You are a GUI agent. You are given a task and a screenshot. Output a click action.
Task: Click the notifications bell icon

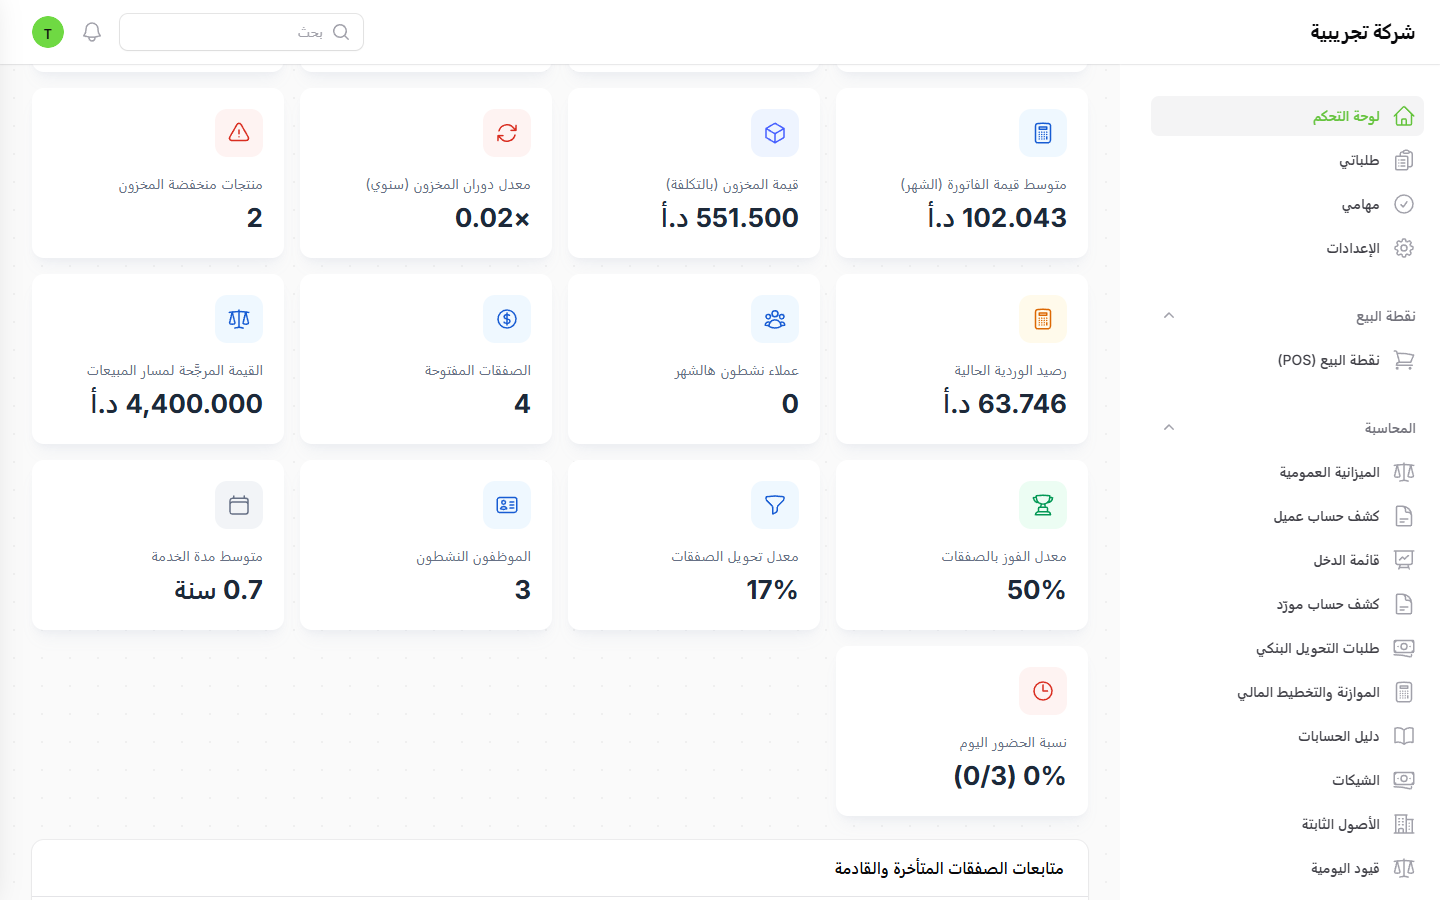coord(92,32)
